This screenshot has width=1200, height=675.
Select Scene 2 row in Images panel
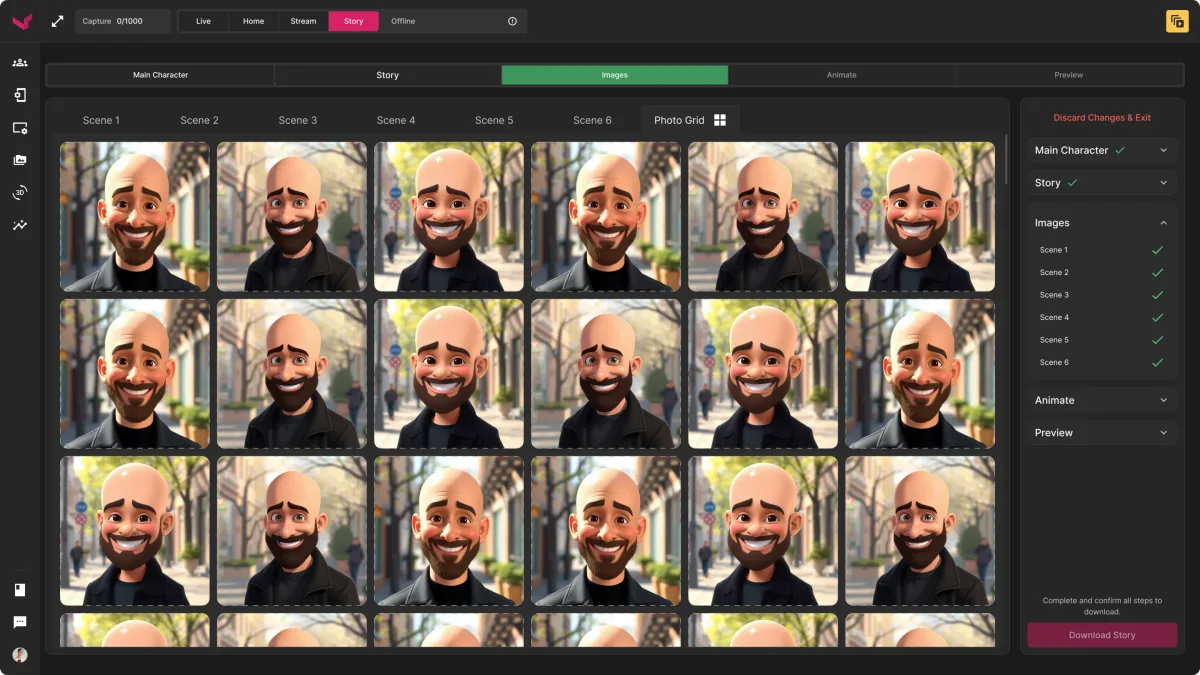click(x=1101, y=272)
